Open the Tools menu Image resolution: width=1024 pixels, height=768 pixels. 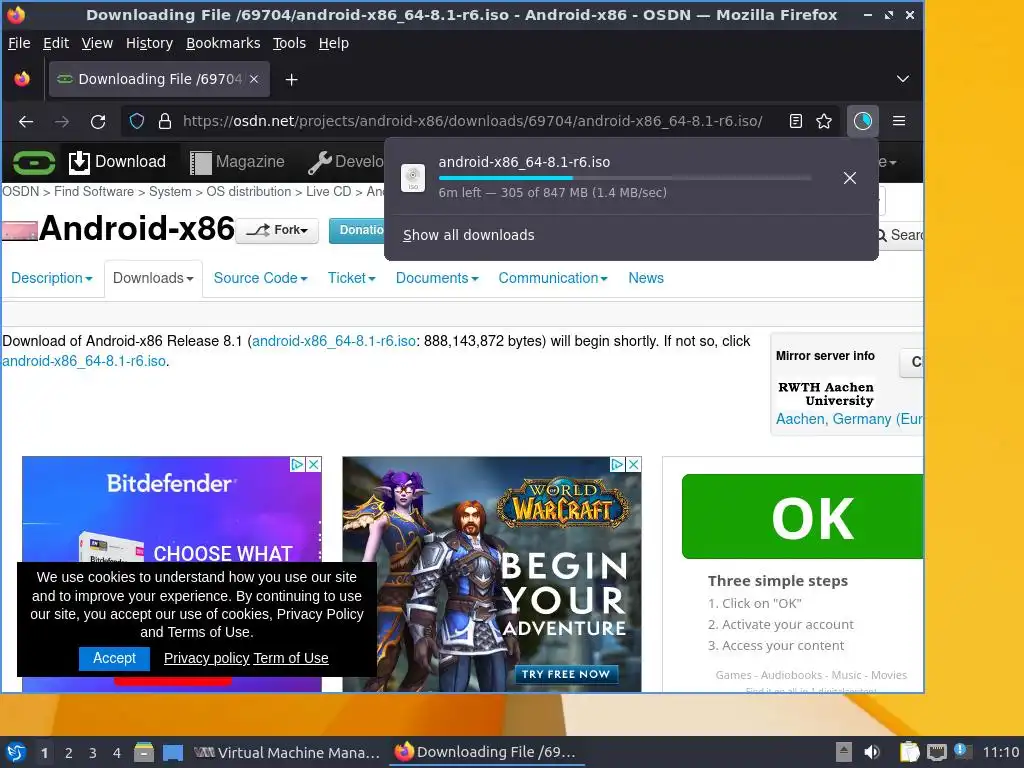289,43
